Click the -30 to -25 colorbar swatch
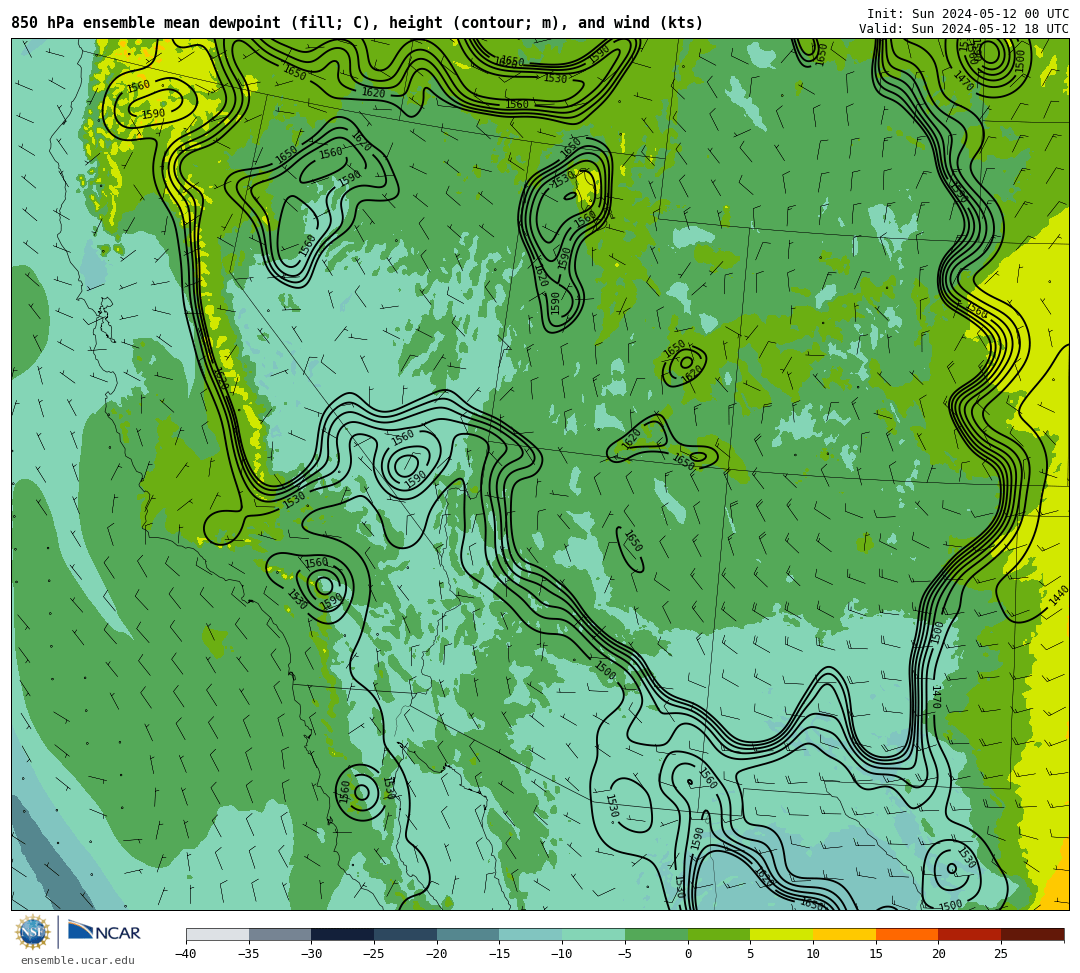This screenshot has height=973, width=1080. point(343,934)
